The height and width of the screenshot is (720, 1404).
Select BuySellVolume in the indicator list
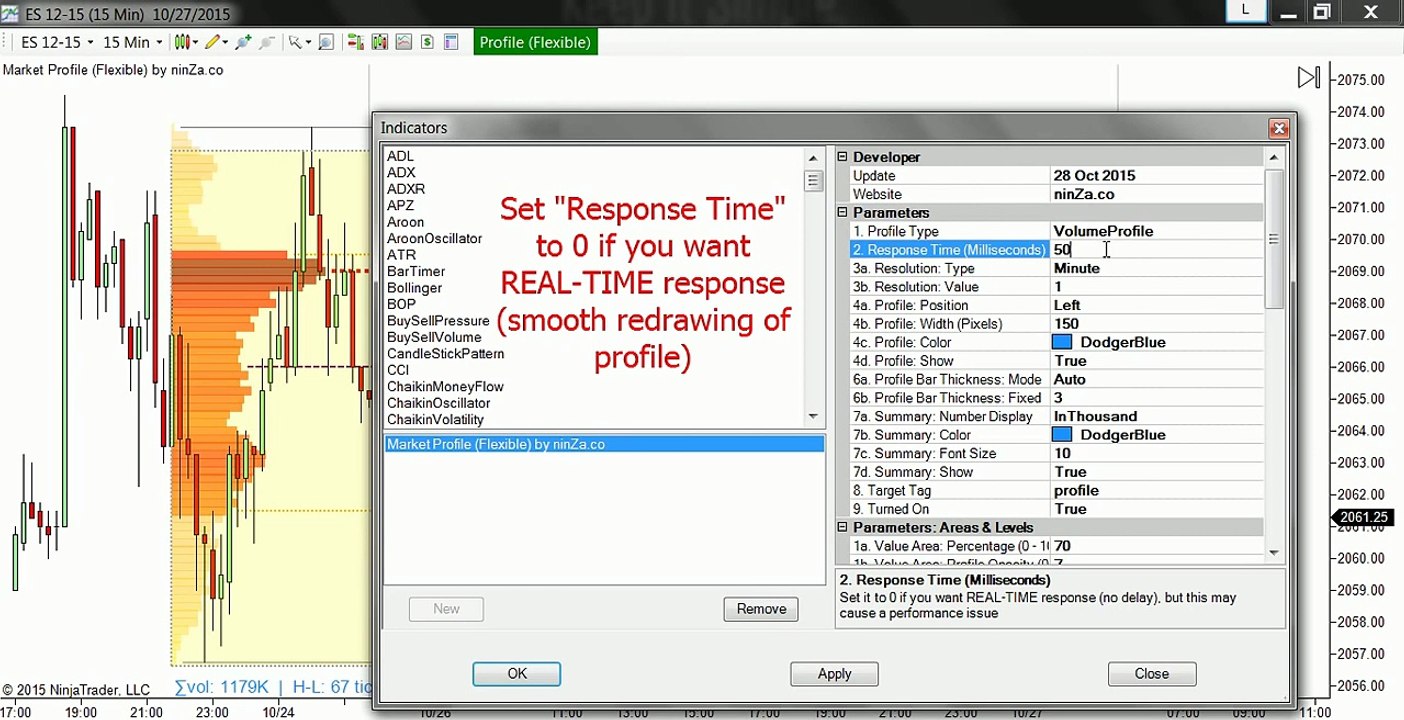[x=434, y=337]
